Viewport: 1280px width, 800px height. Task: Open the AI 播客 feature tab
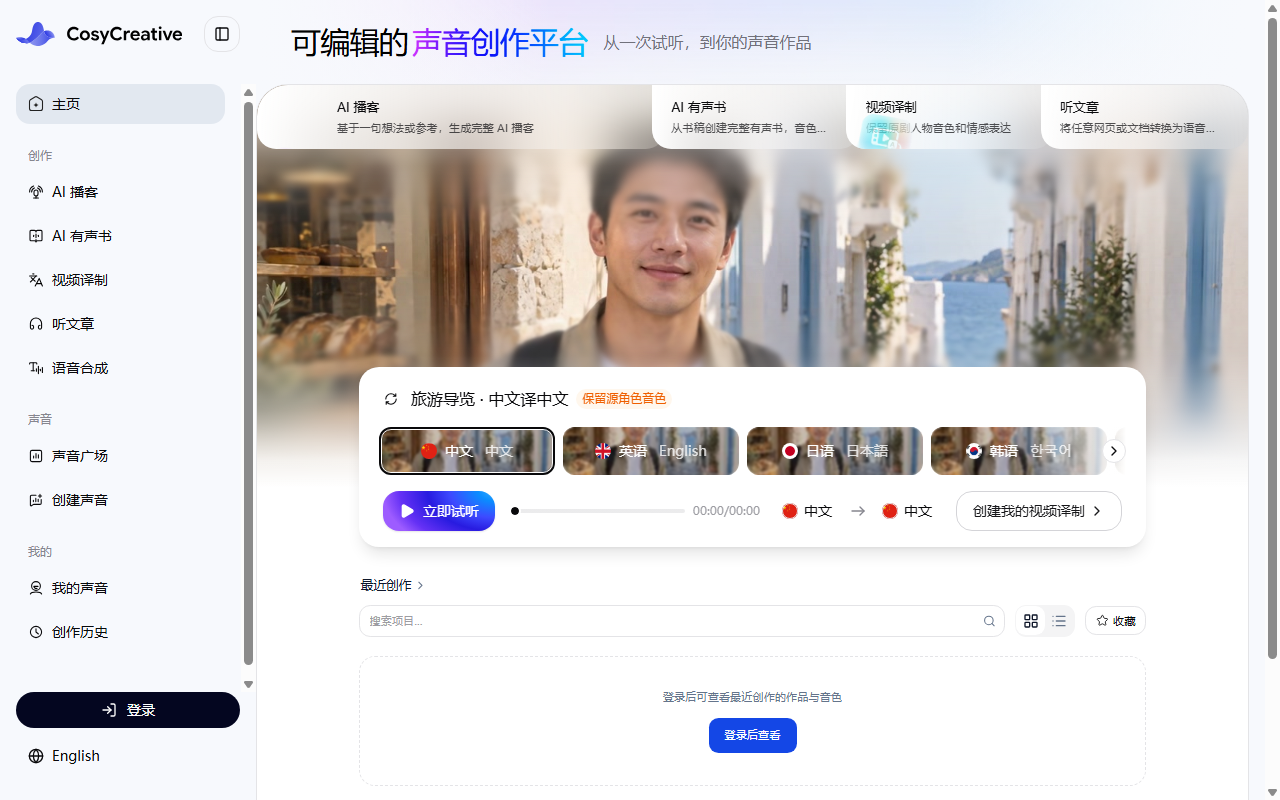tap(455, 117)
